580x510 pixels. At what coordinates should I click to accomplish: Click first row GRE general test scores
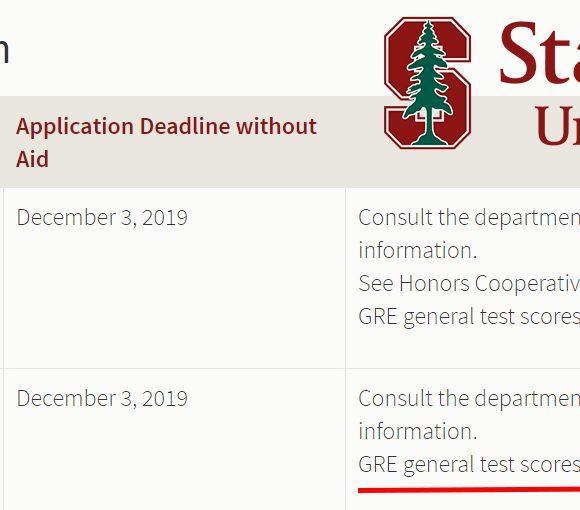469,317
